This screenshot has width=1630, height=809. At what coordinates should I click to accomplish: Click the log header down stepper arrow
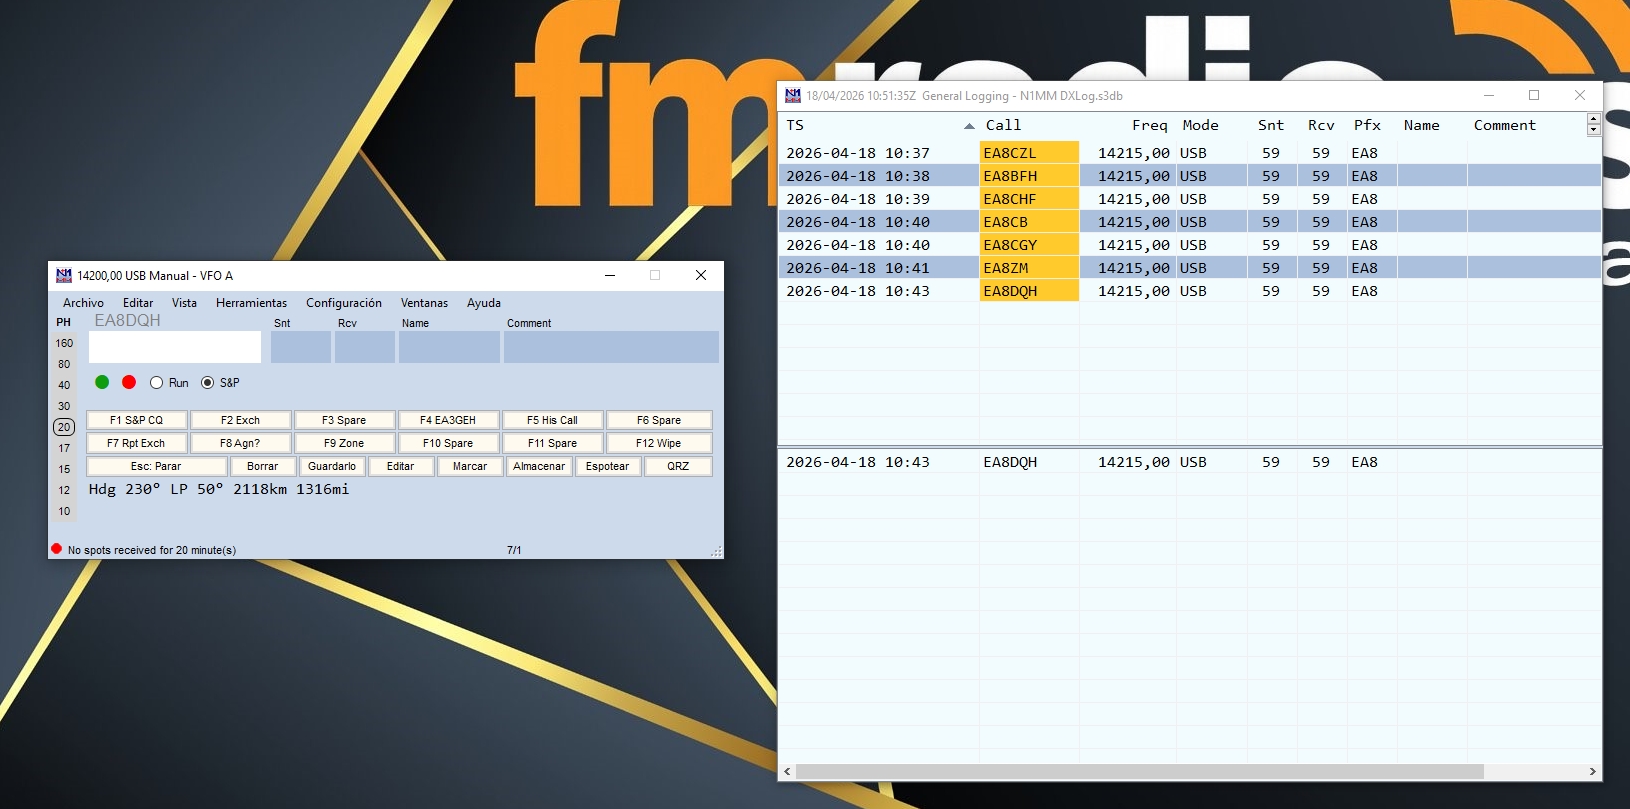1594,130
